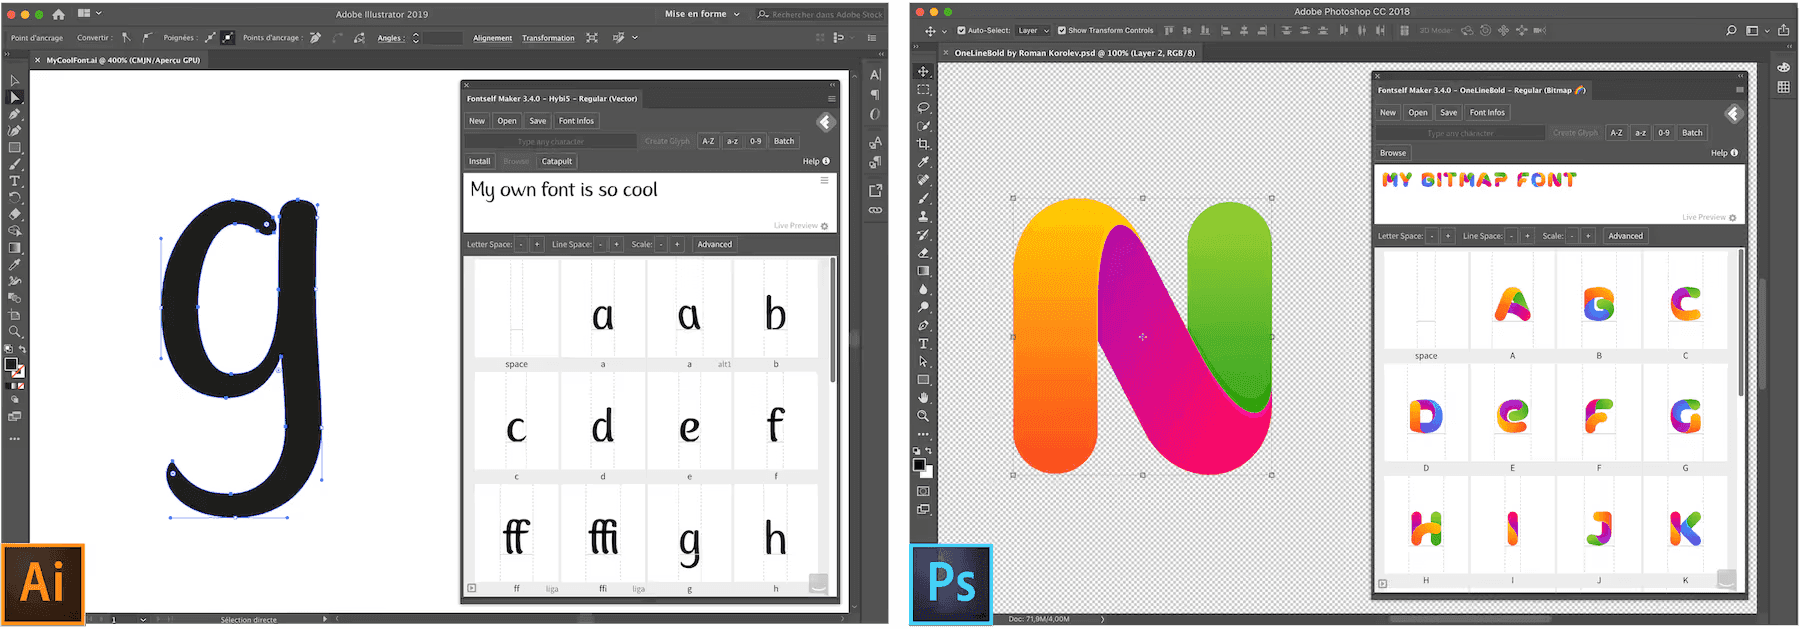Viewport: 1800px width, 629px height.
Task: Select the Type tool in Illustrator
Action: 15,181
